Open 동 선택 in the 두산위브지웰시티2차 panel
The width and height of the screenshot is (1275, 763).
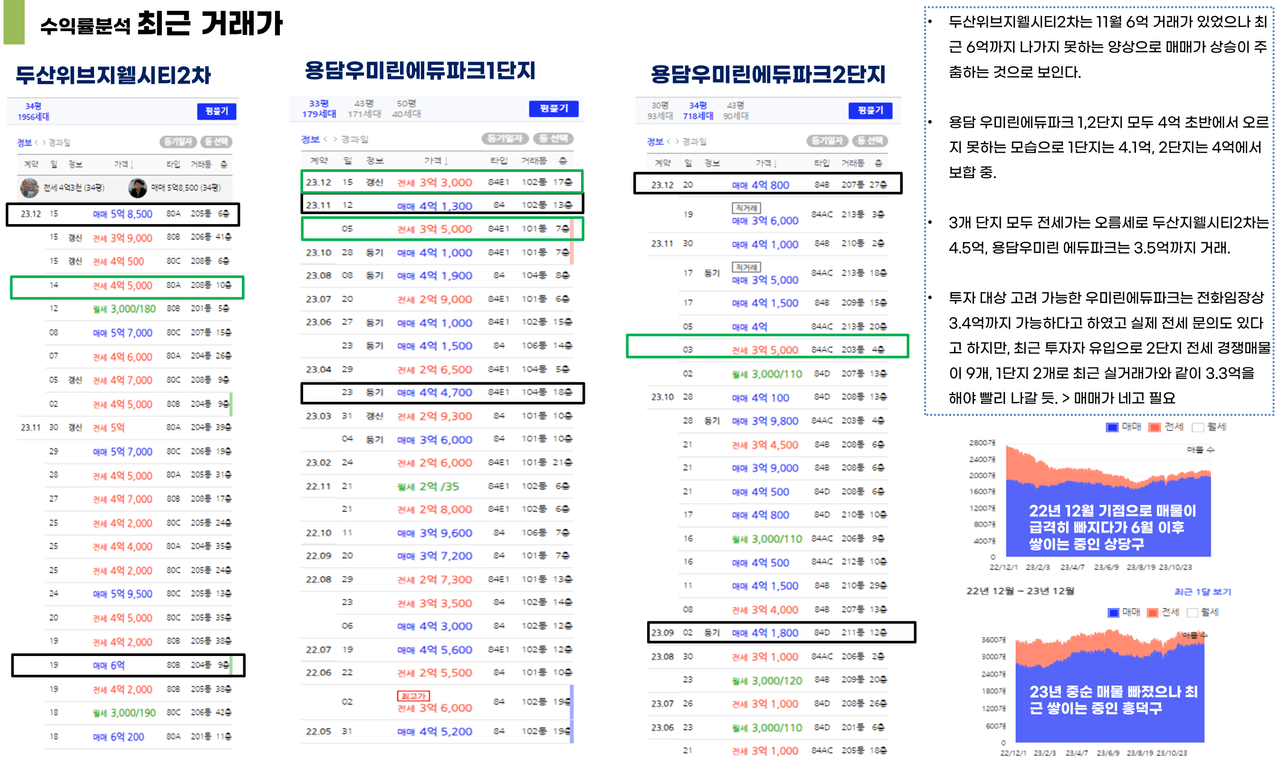(x=216, y=142)
